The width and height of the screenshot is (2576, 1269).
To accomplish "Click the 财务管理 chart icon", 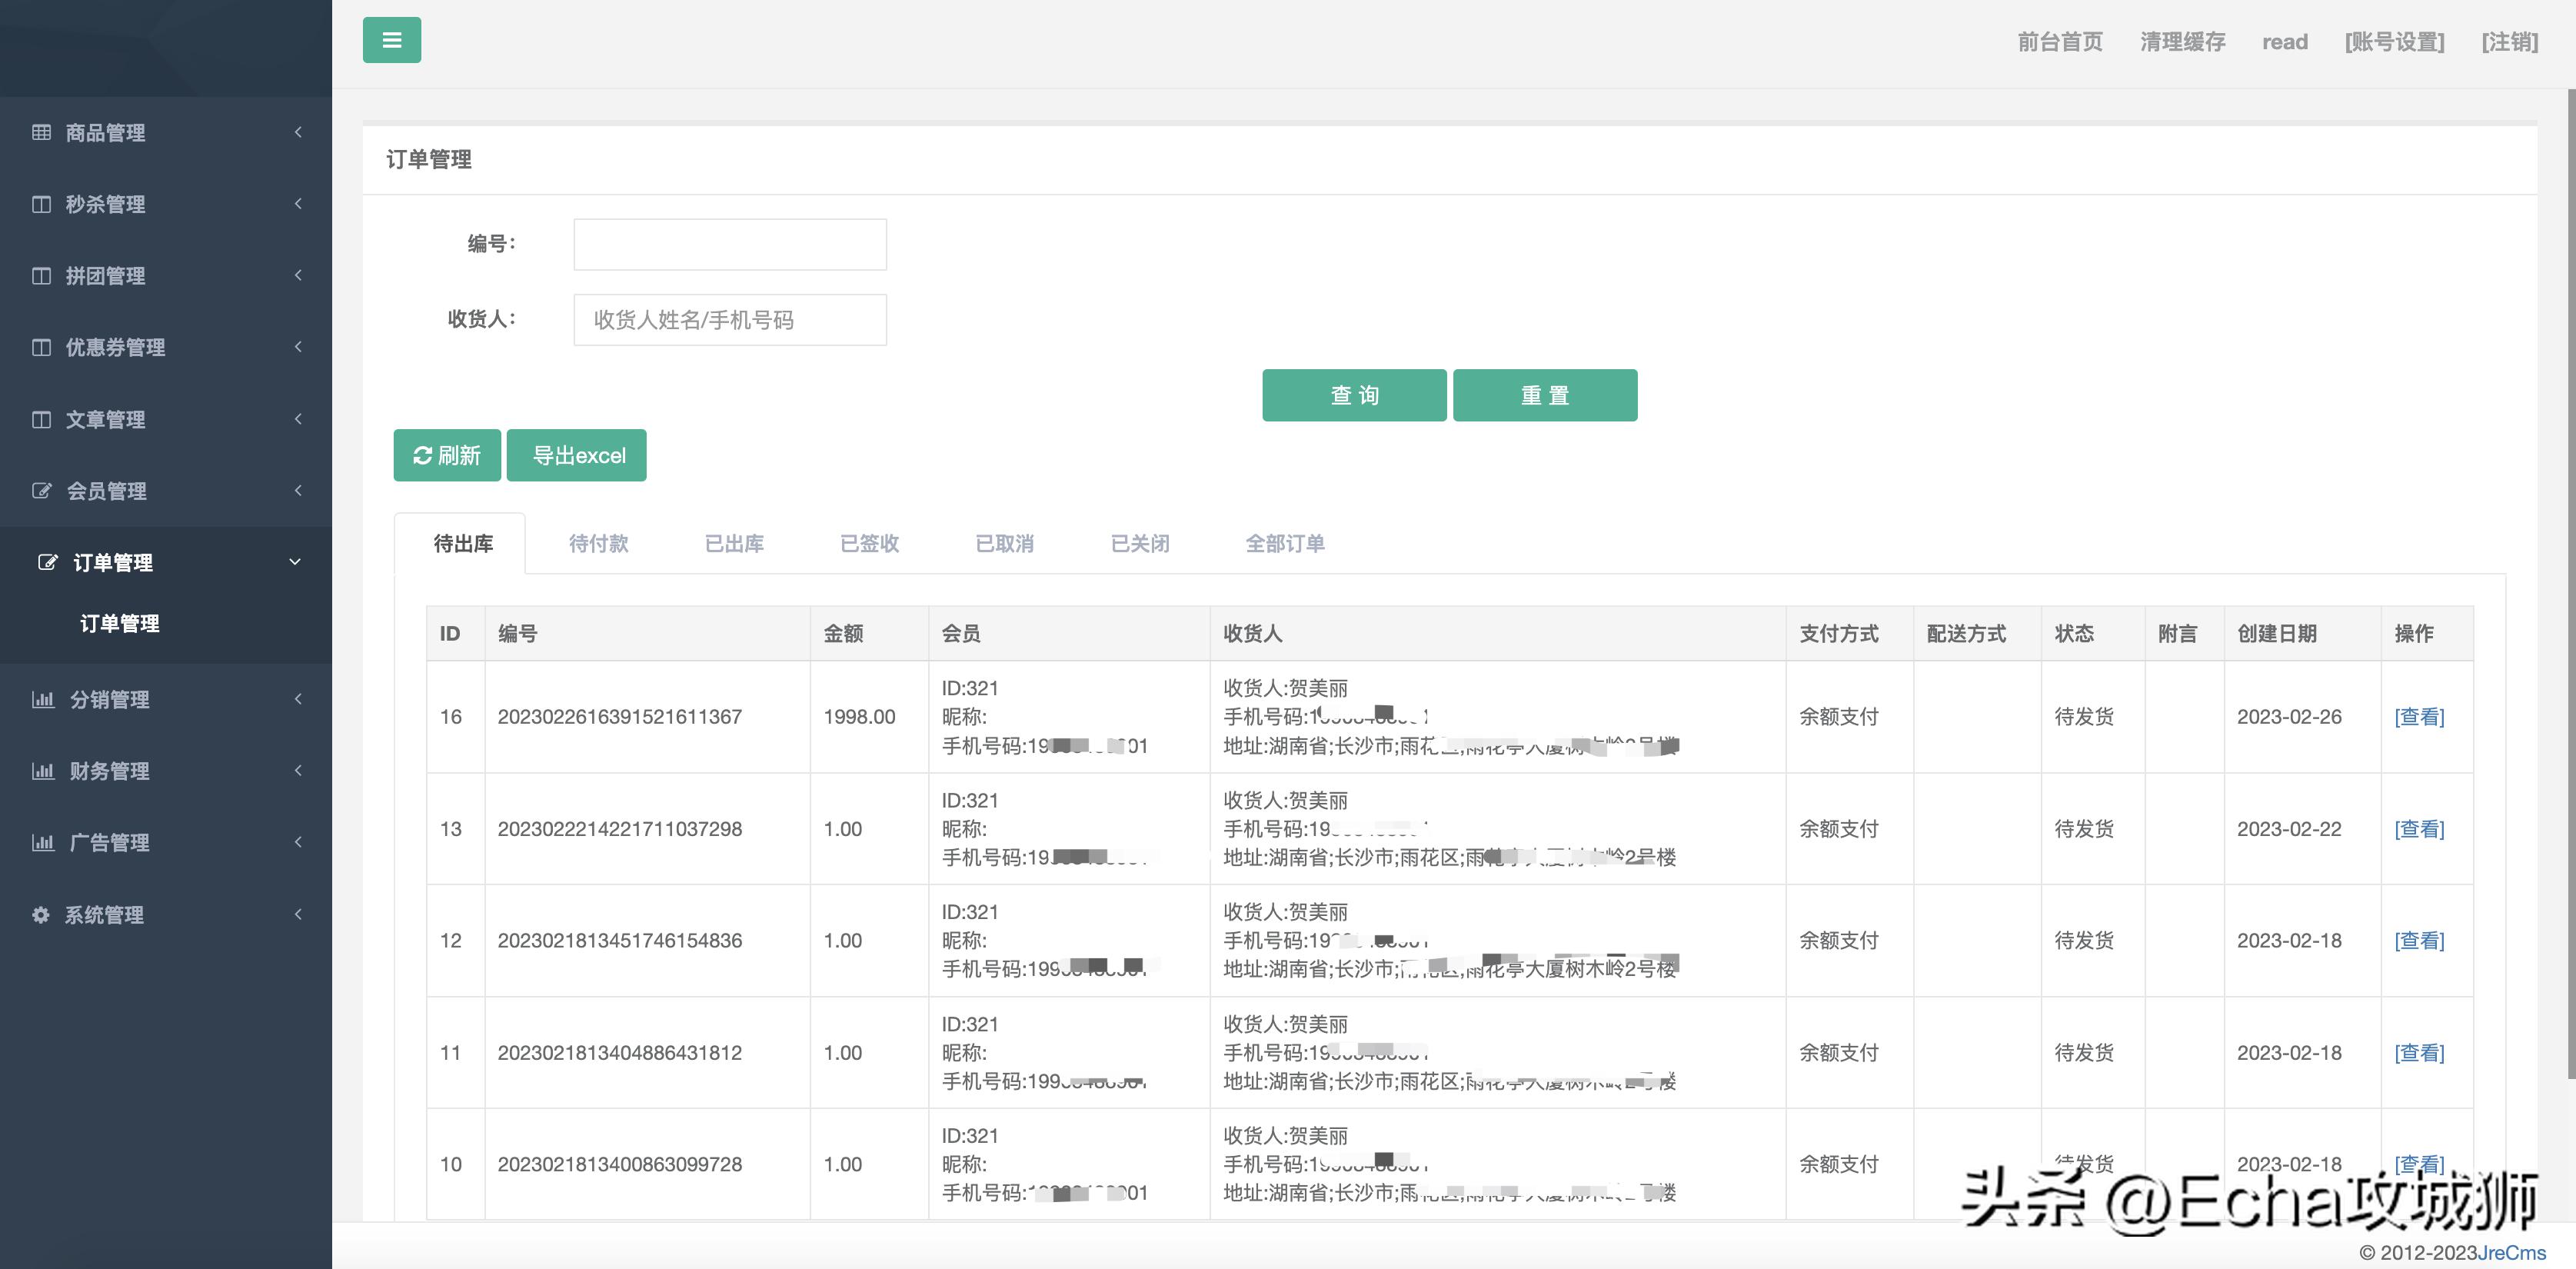I will [44, 771].
